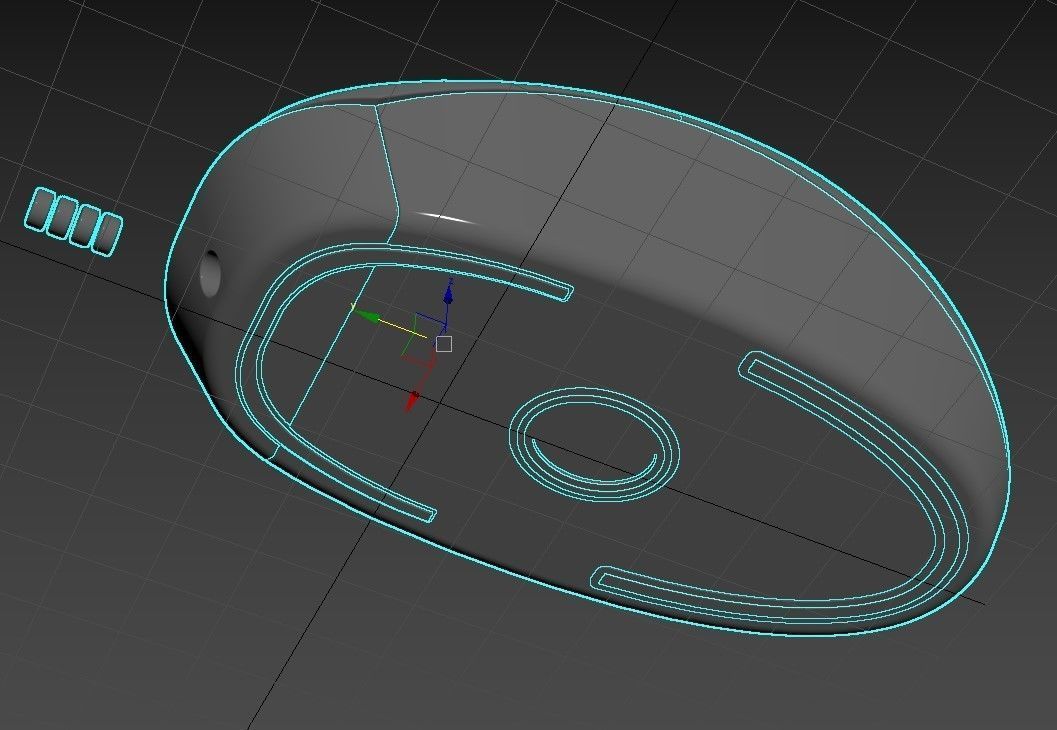The width and height of the screenshot is (1057, 730).
Task: Grab the blue Z-axis gizmo arrow
Action: click(448, 293)
